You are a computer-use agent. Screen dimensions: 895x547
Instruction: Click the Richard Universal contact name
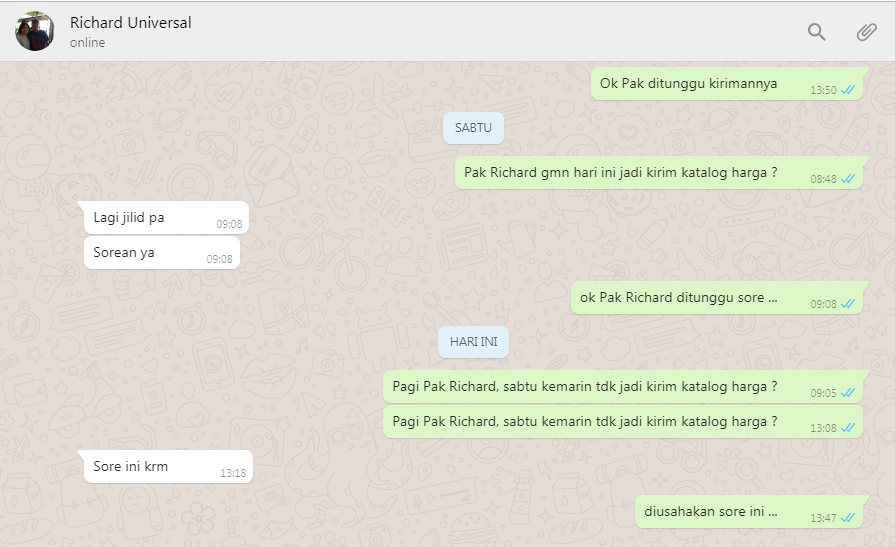click(x=131, y=22)
